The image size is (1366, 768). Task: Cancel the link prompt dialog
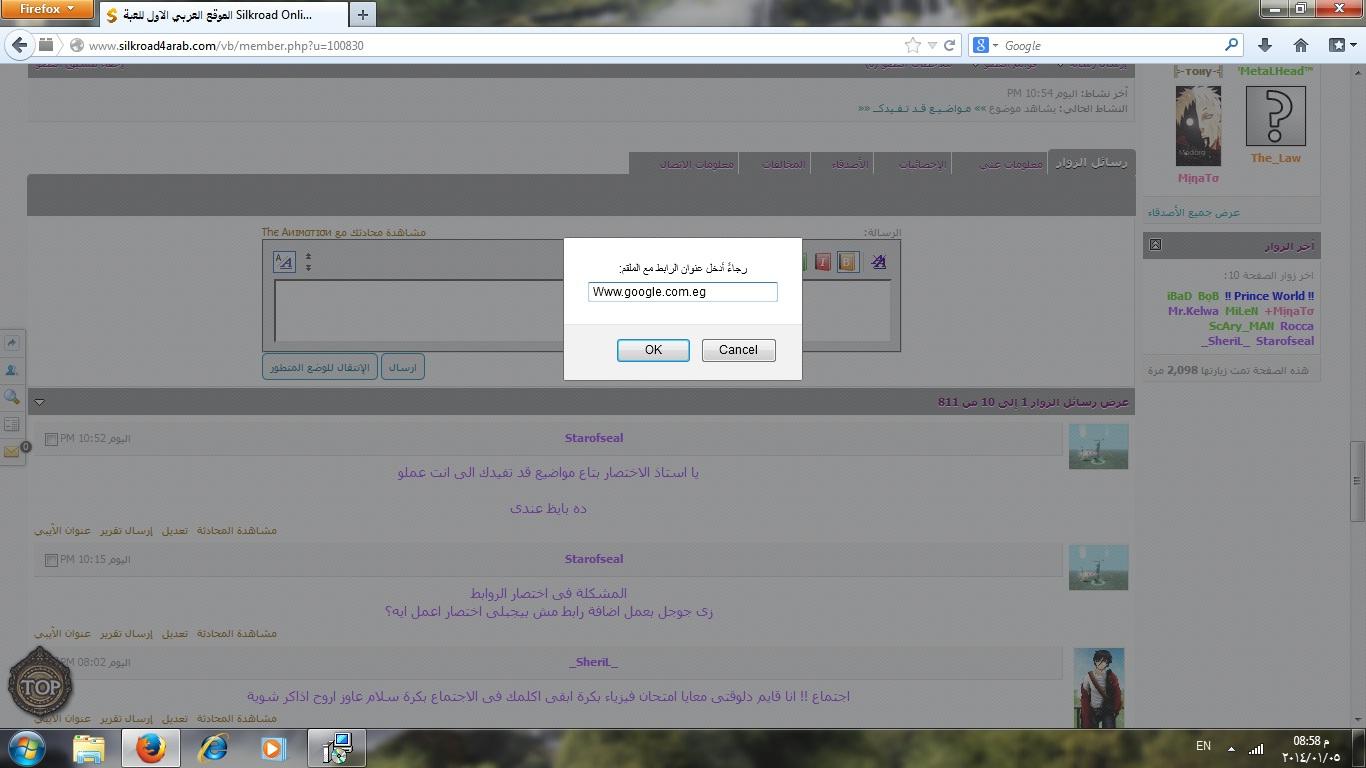pos(738,350)
